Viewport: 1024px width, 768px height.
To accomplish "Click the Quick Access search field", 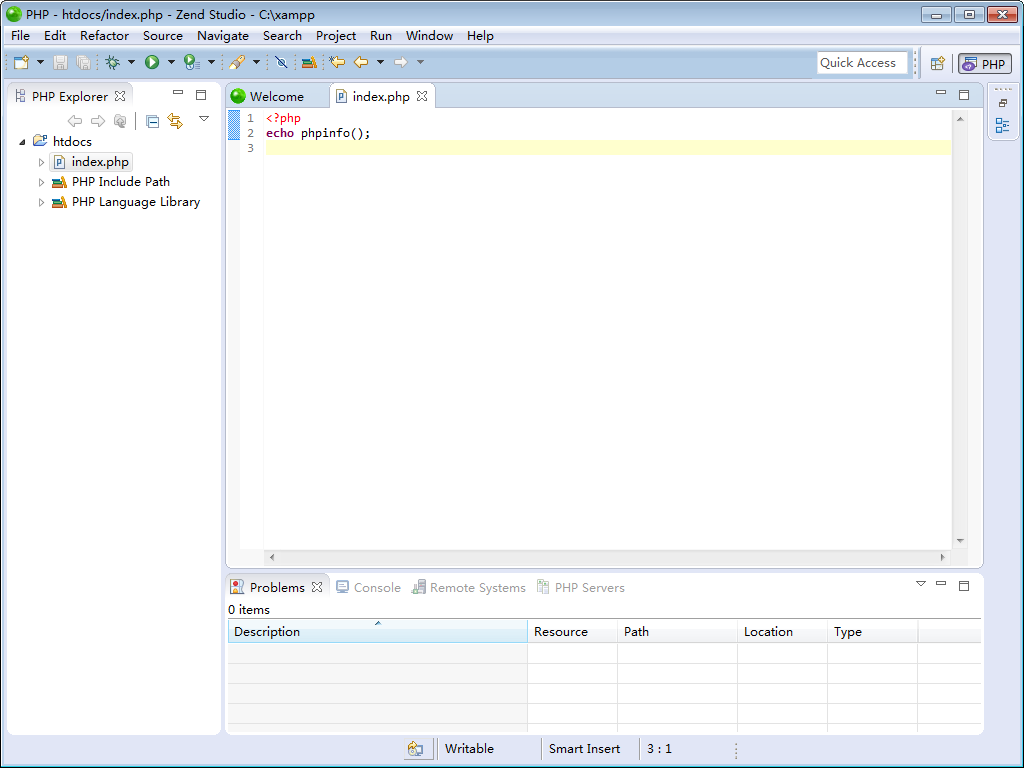I will coord(861,63).
